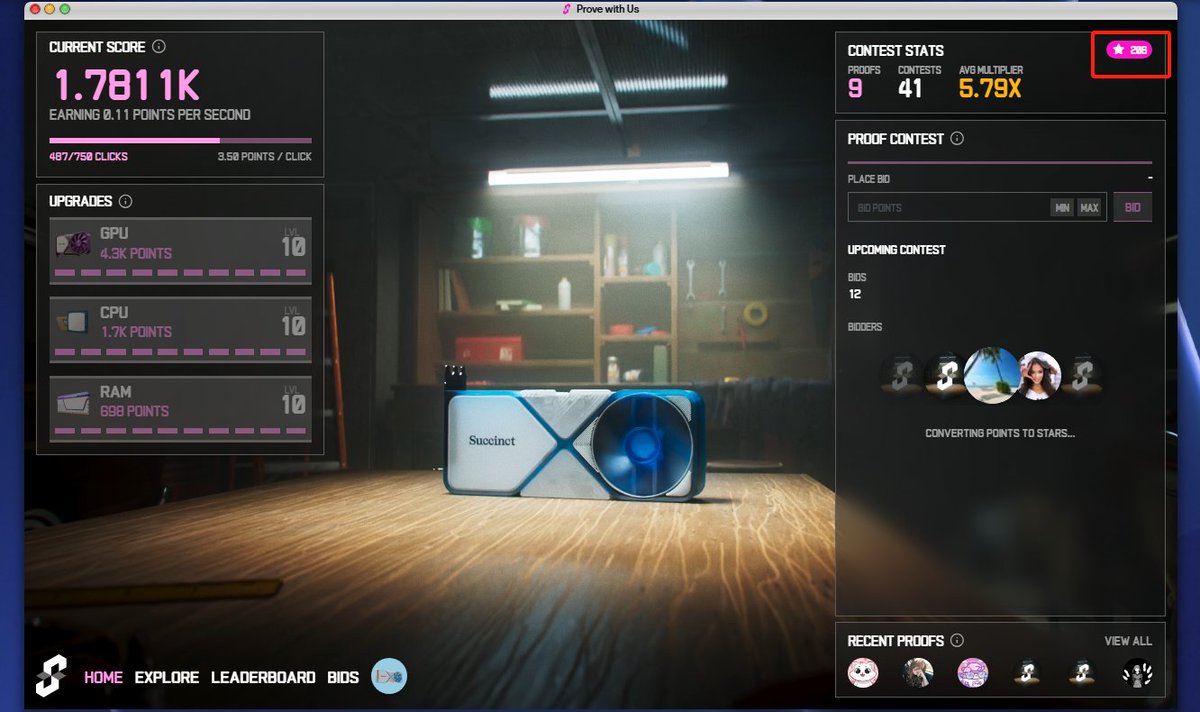
Task: Open the Current Score info icon
Action: [x=159, y=46]
